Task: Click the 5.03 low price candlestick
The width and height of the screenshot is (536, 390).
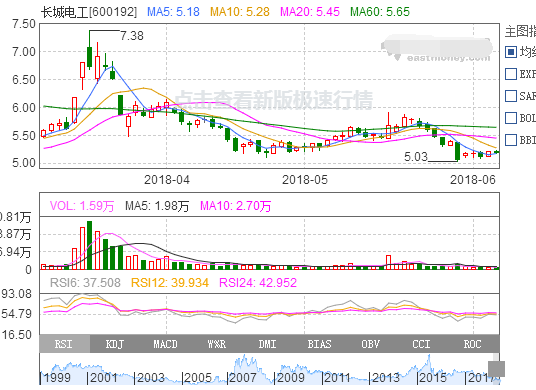Action: [457, 151]
